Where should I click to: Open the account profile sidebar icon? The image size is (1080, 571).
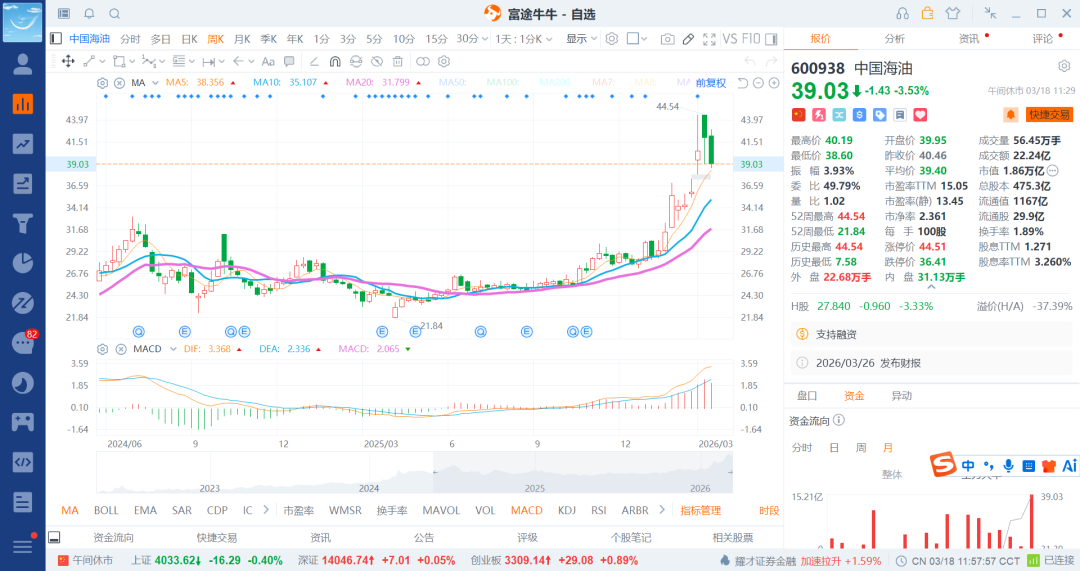coord(23,64)
